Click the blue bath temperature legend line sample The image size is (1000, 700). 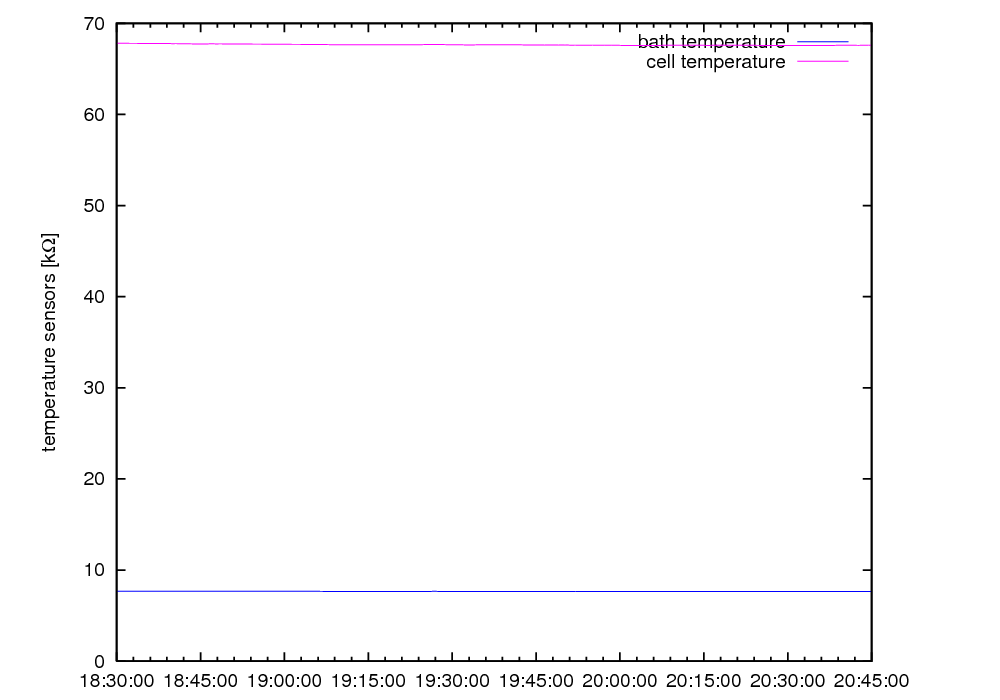point(822,42)
